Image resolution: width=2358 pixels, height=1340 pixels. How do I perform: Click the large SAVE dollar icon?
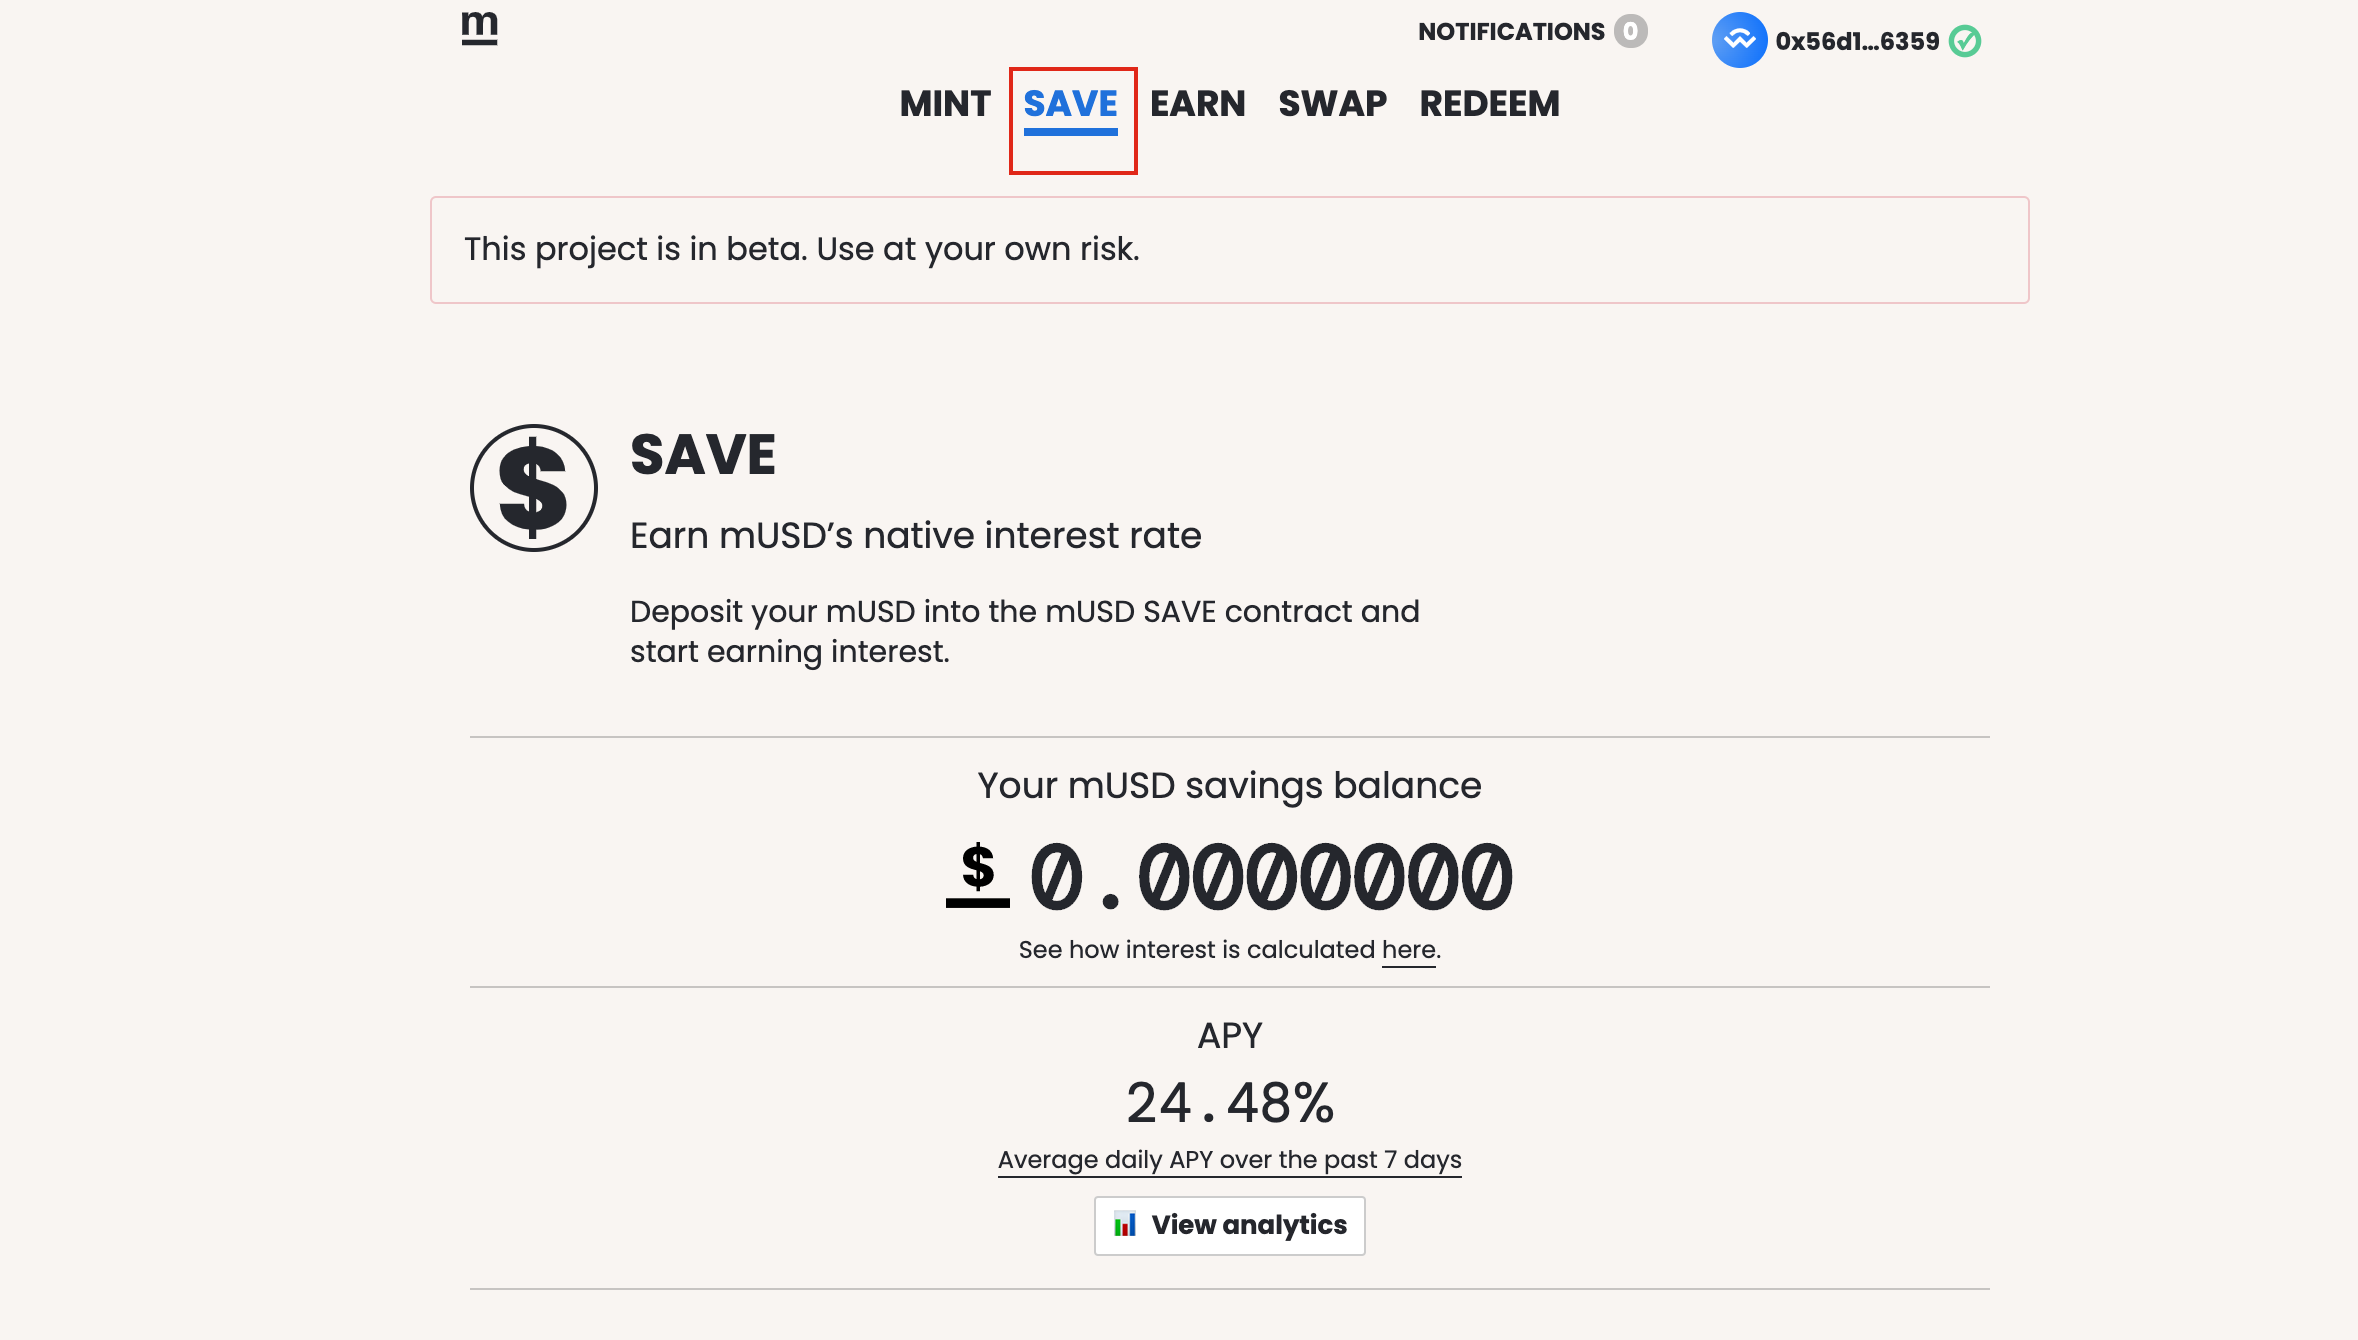(x=534, y=488)
